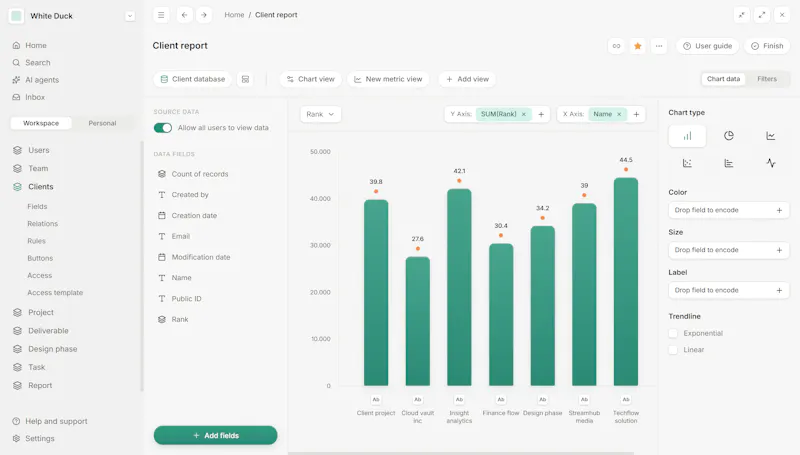The image size is (800, 455).
Task: Add another X Axis field with plus
Action: click(x=636, y=114)
